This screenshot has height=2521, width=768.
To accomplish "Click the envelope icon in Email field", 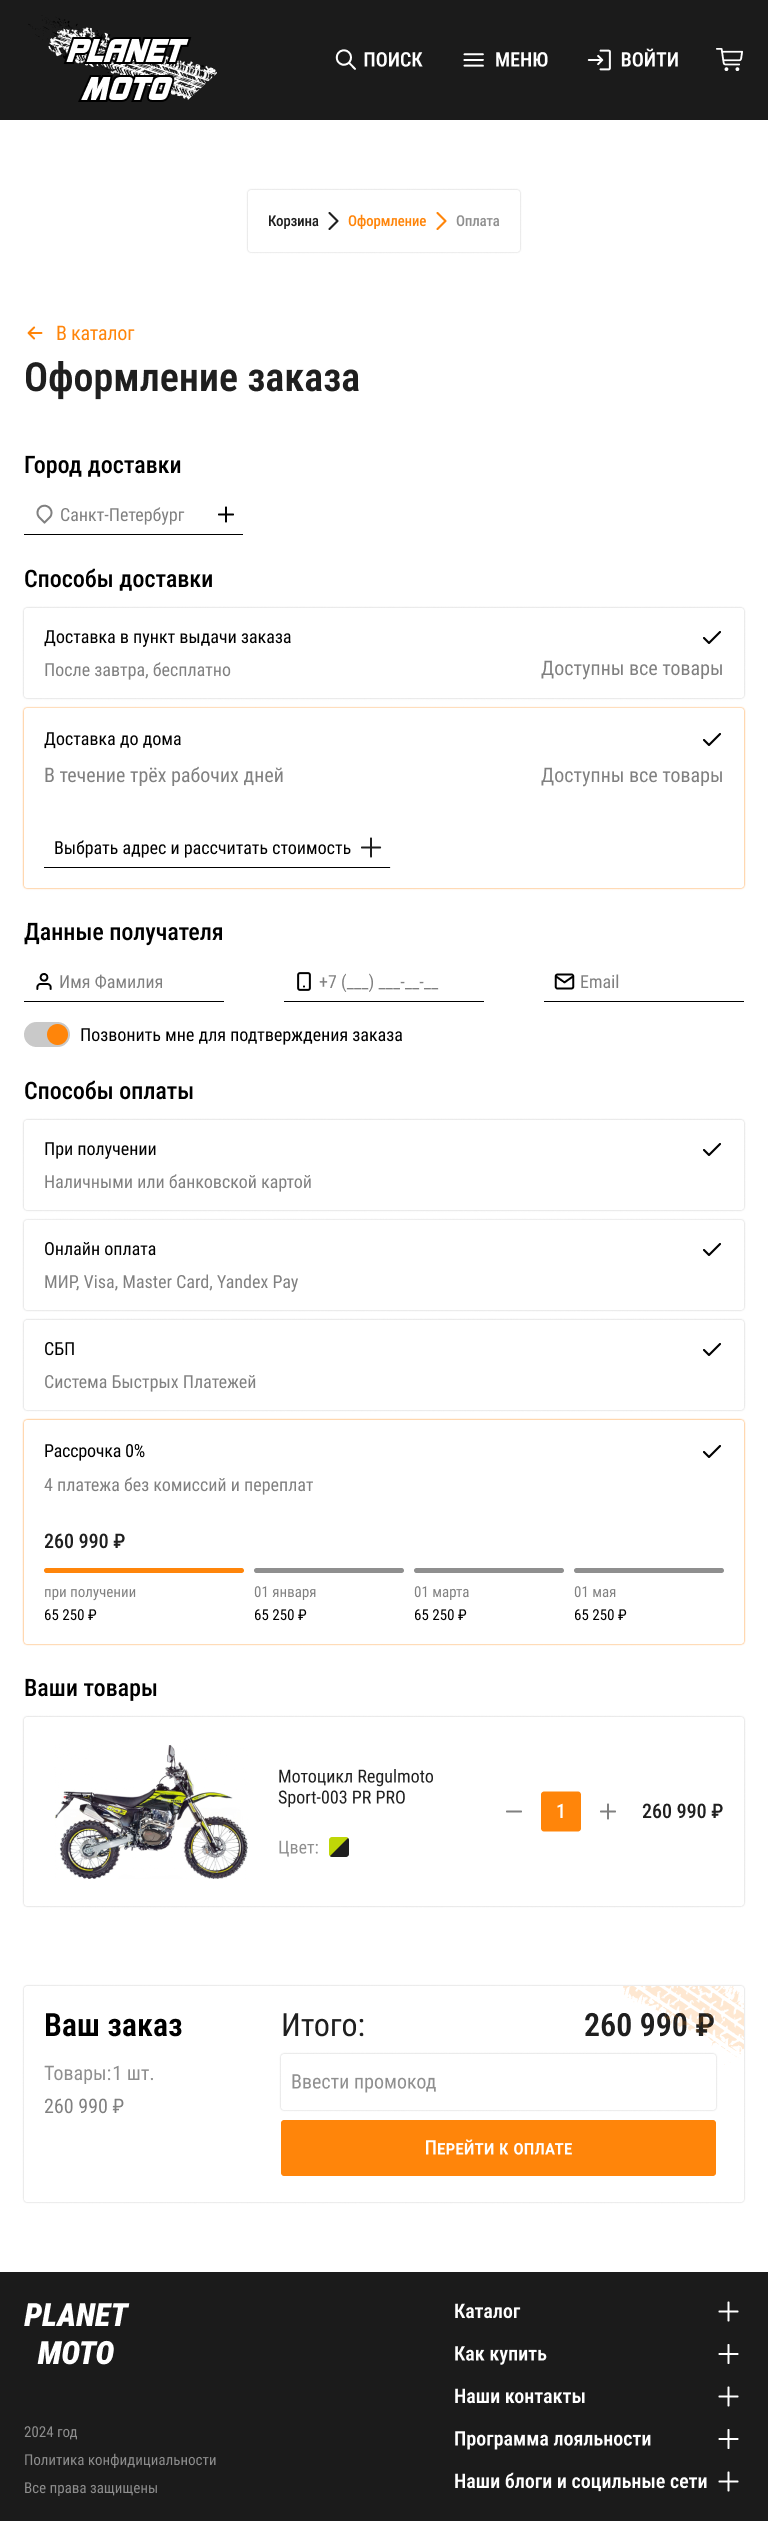I will tap(564, 981).
